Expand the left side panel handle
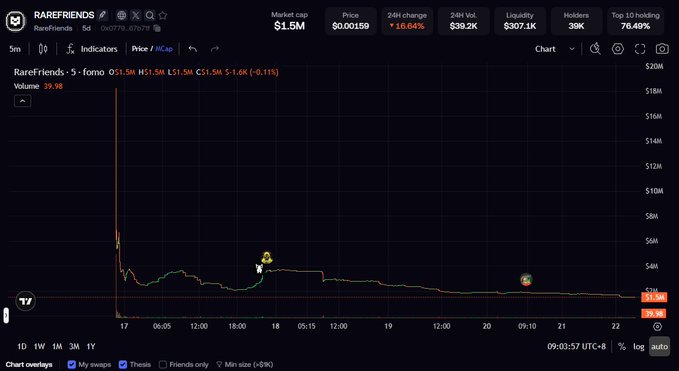Viewport: 679px width, 371px height. click(x=6, y=315)
